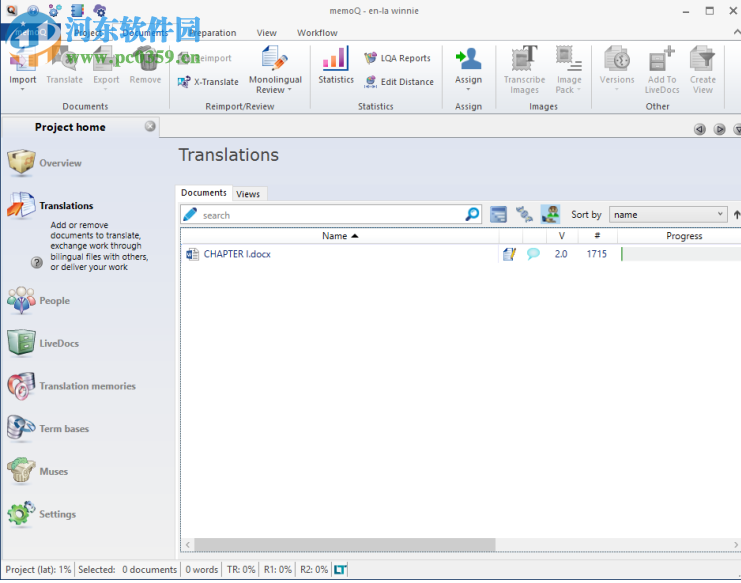Open Monolingual Review tool
741x583 pixels.
click(x=275, y=70)
